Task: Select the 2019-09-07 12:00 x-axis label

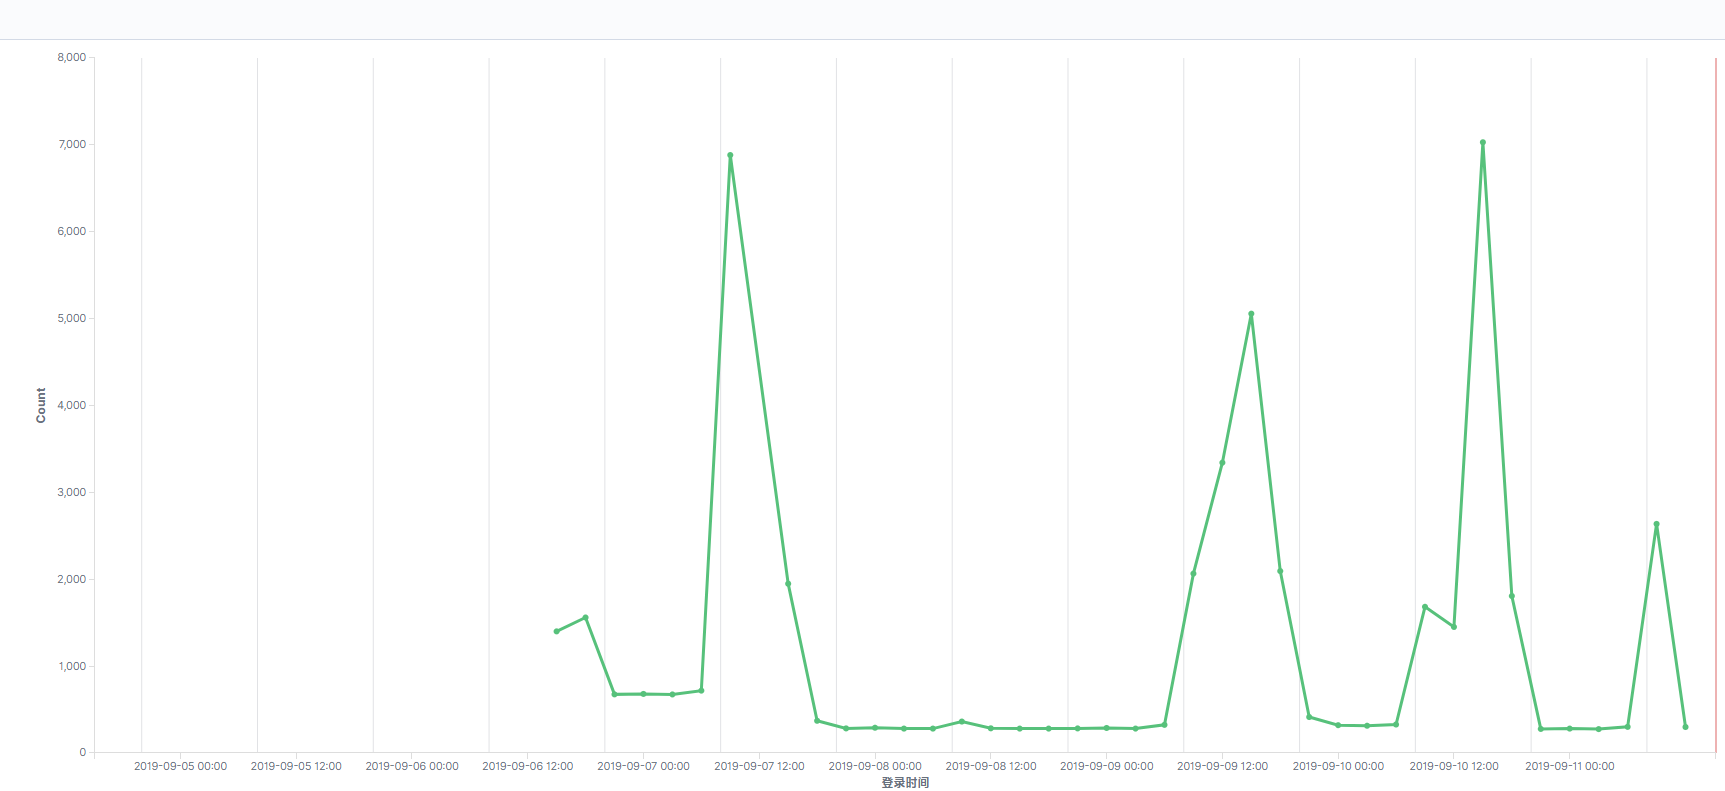Action: pyautogui.click(x=759, y=766)
